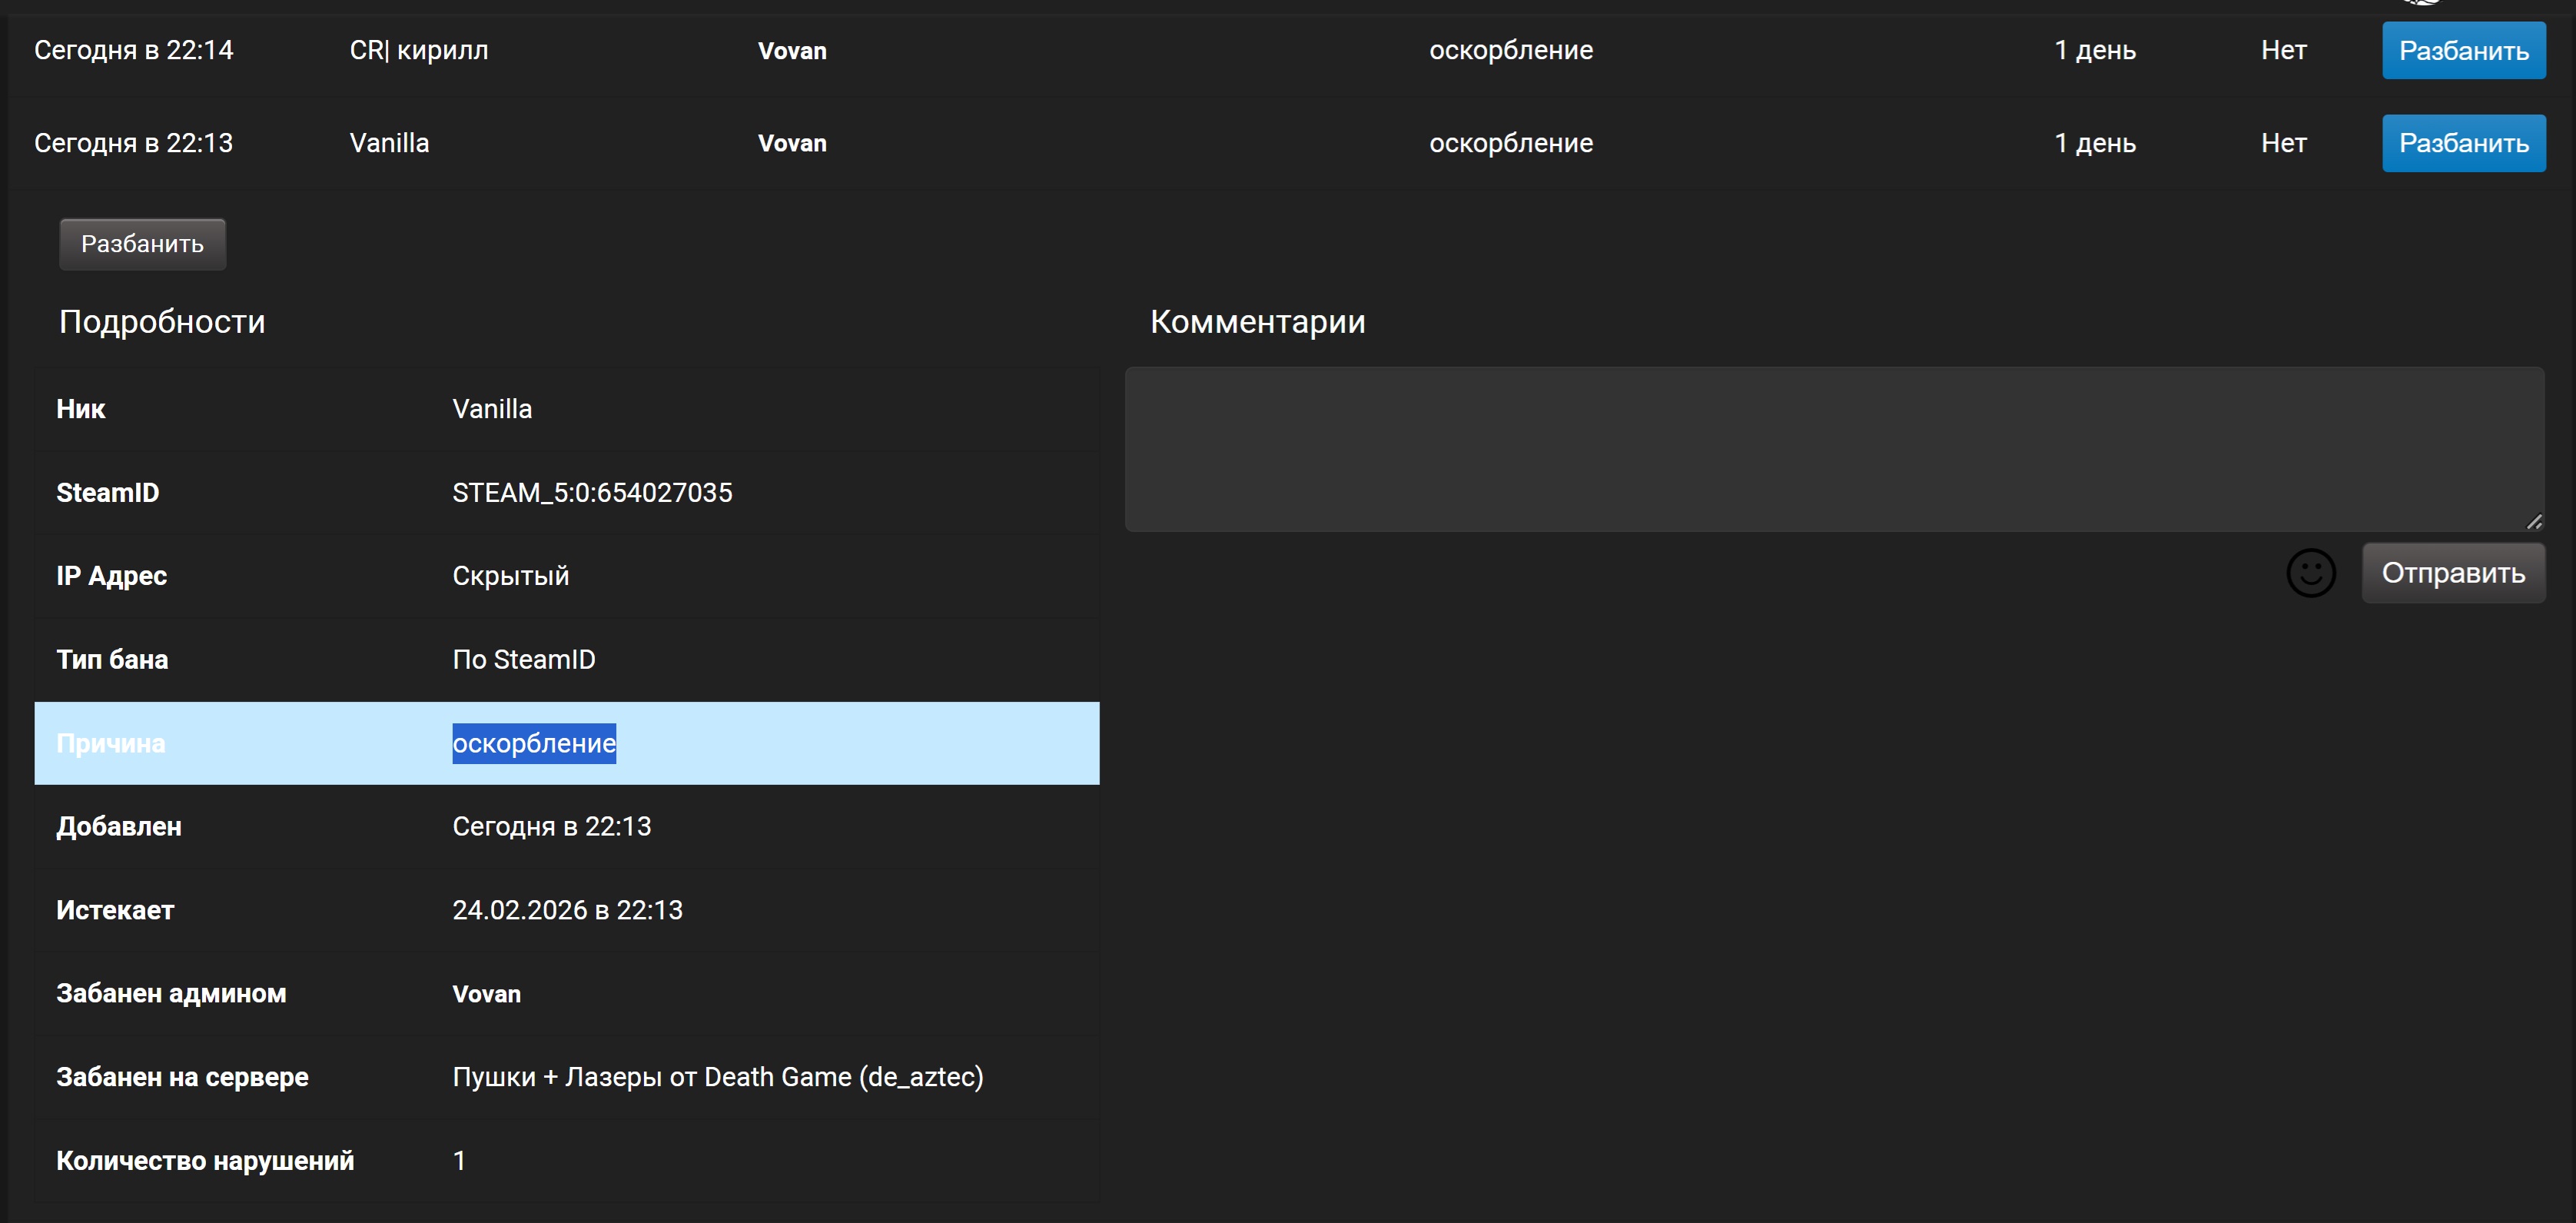Click the Причина highlighted row label
The width and height of the screenshot is (2576, 1223).
click(110, 743)
